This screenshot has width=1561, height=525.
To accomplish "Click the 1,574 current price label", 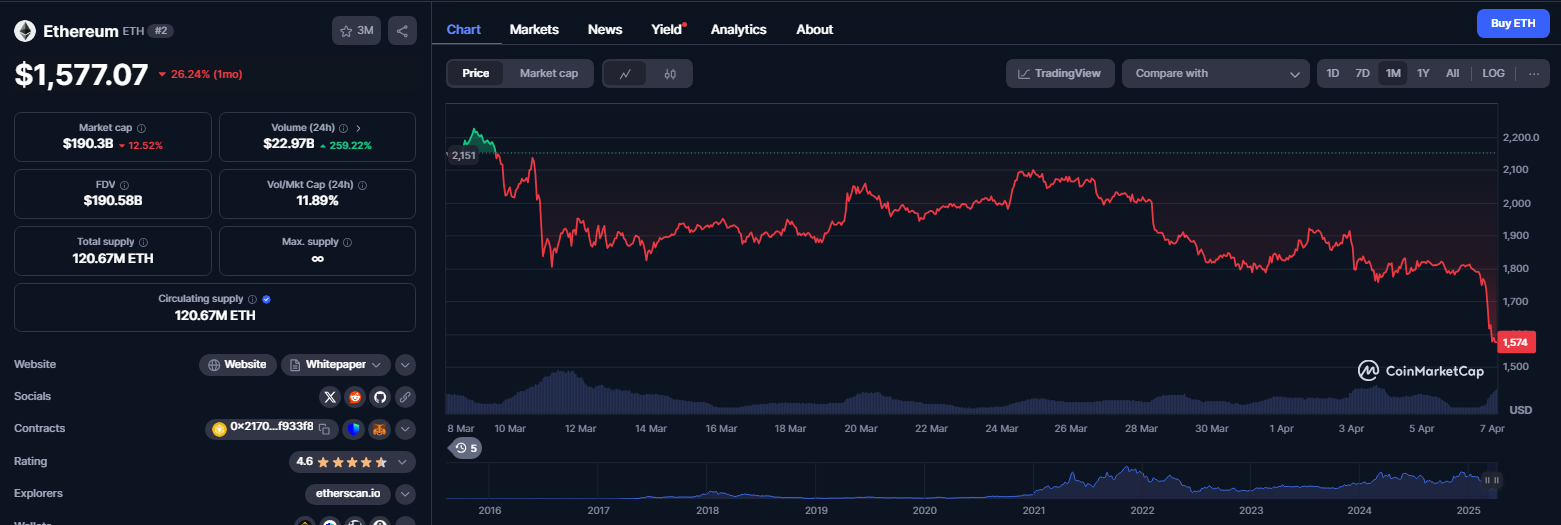I will click(x=1517, y=343).
